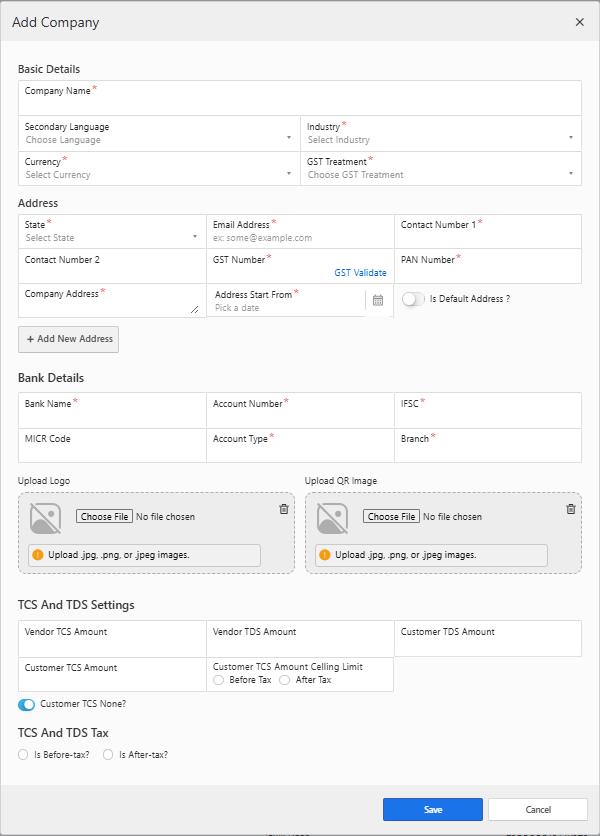Click the GST Validate link
Image resolution: width=600 pixels, height=836 pixels.
[x=360, y=273]
